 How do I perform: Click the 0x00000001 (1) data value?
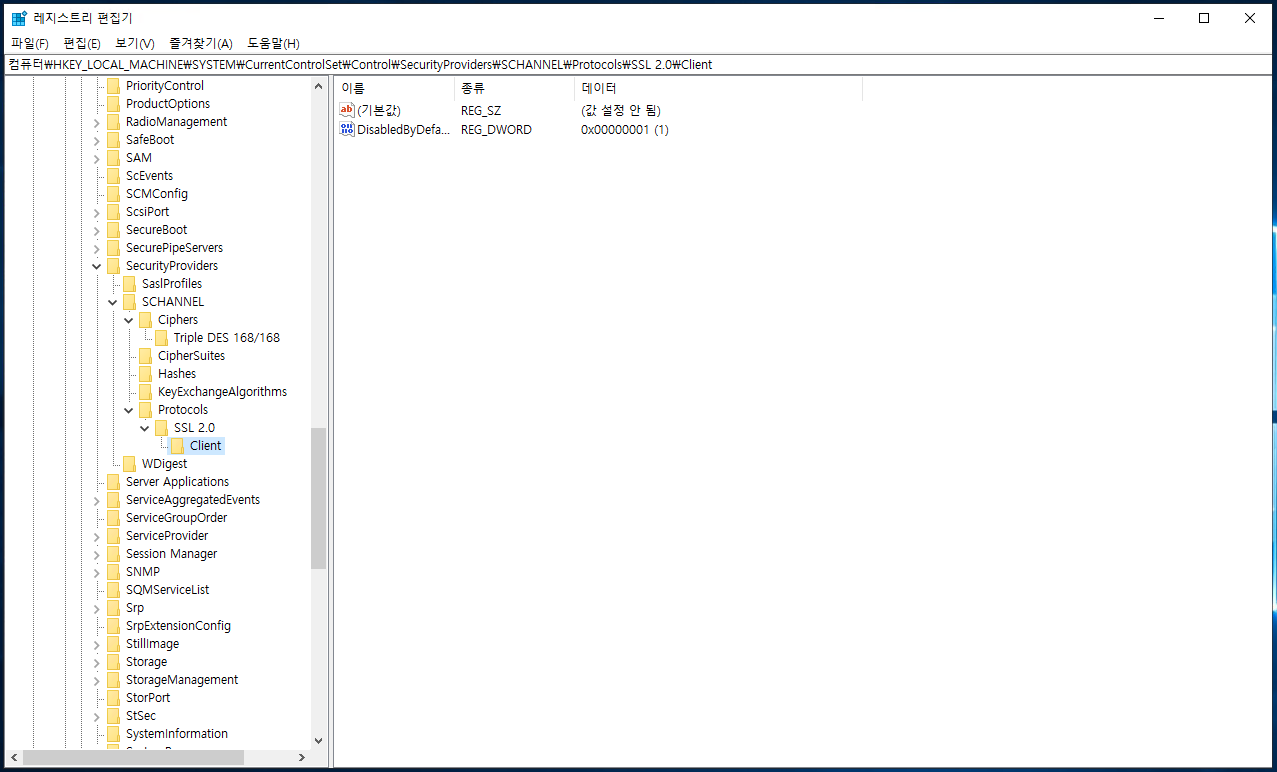(625, 130)
